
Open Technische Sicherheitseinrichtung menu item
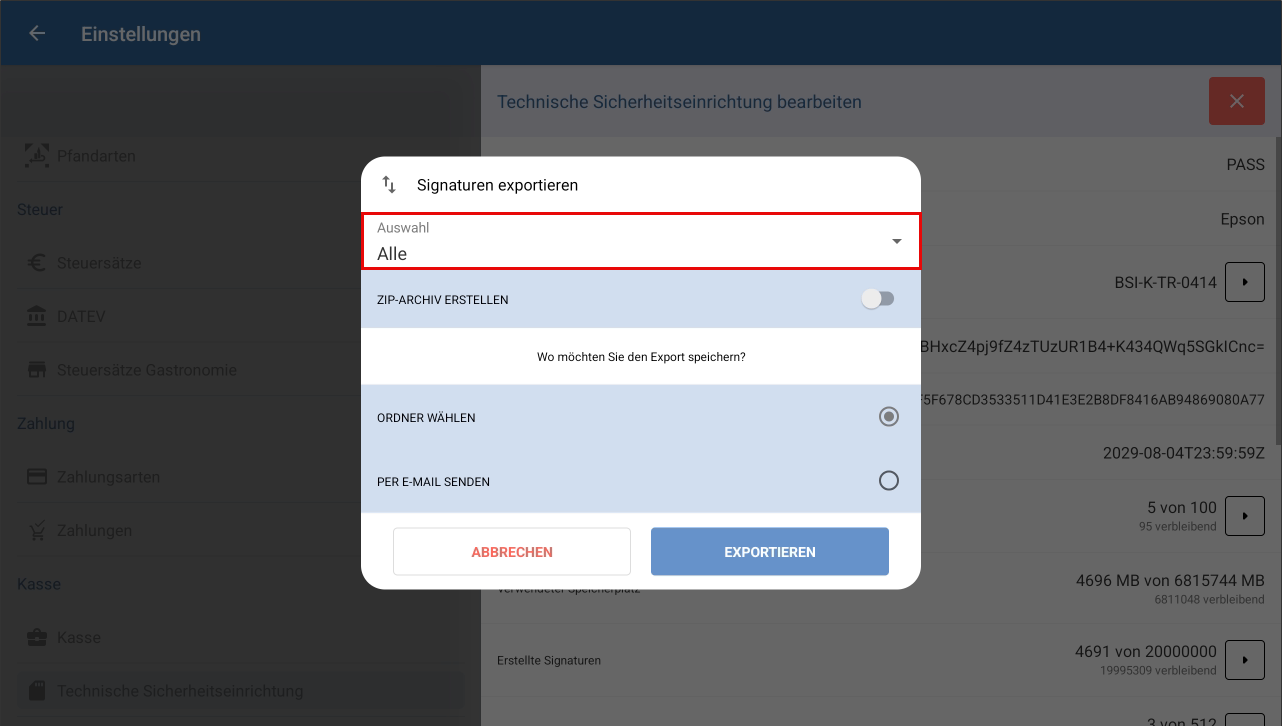point(180,691)
